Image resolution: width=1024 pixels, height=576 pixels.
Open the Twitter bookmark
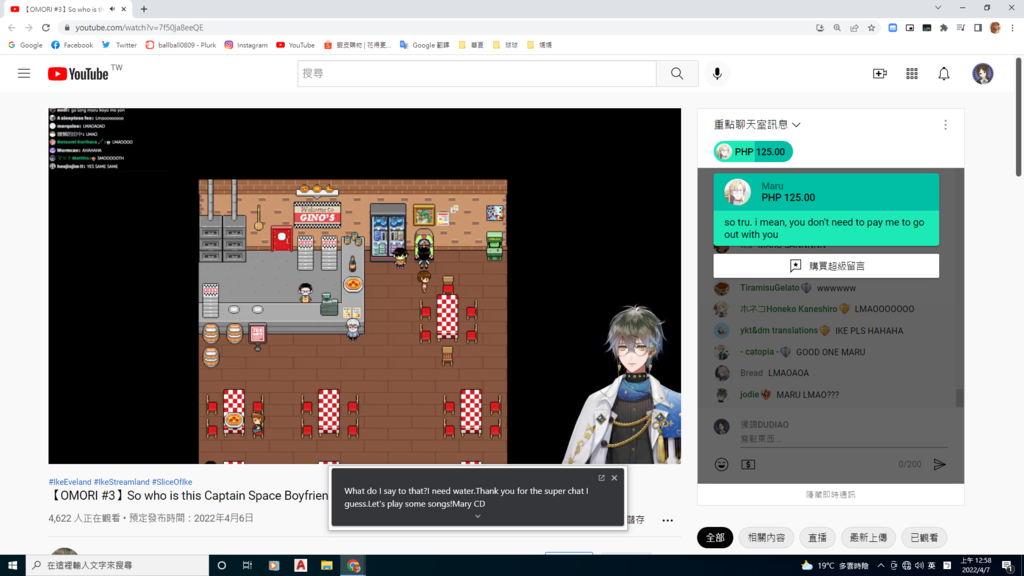pos(119,45)
